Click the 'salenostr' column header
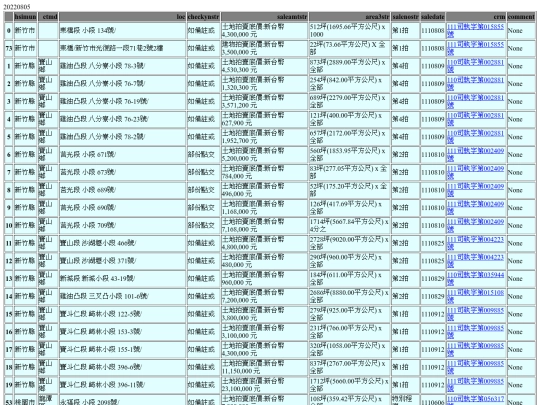 point(405,17)
